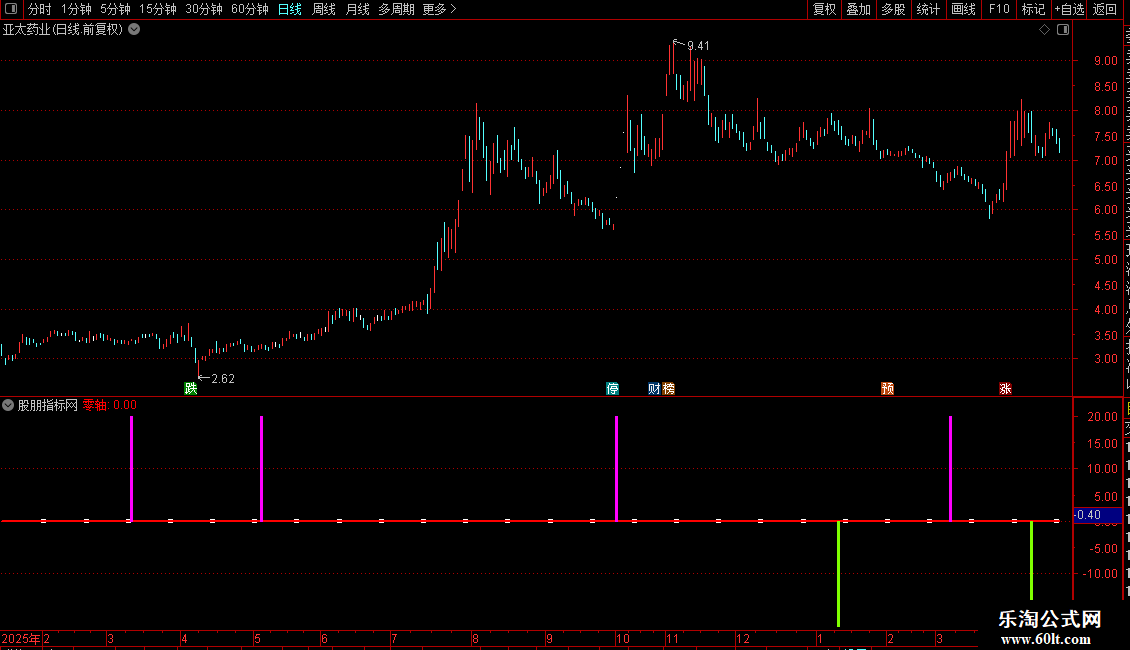Toggle the 叠加 overlay option
Screen dimensions: 1130x650
coord(858,9)
